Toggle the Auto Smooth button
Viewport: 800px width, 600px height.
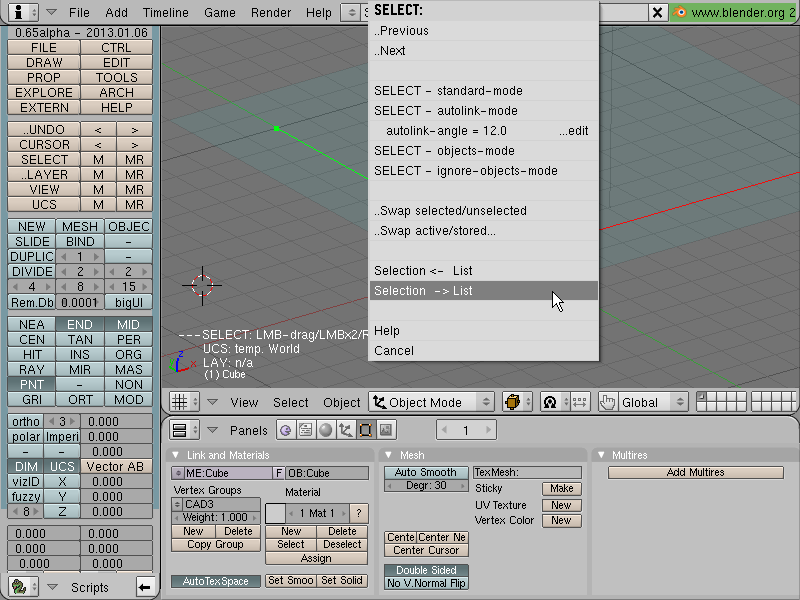click(426, 472)
